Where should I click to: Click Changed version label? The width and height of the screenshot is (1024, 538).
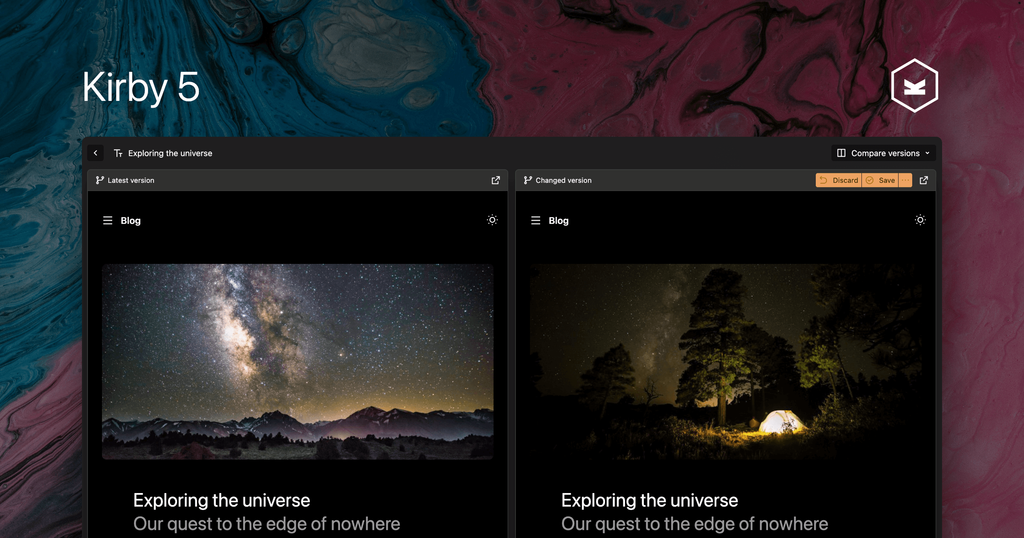coord(564,180)
